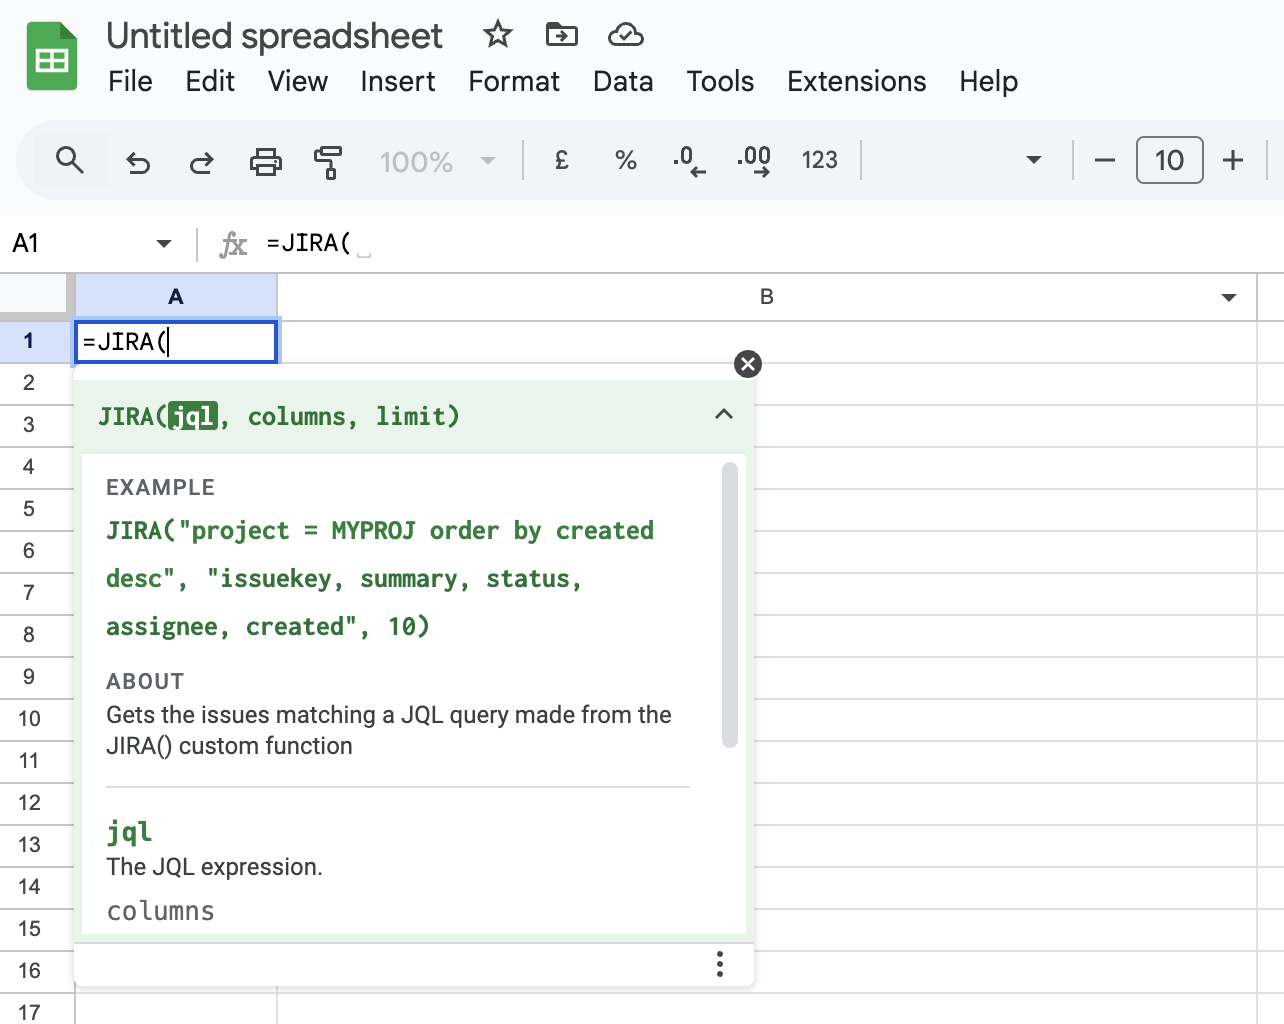Open the View menu
Image resolution: width=1284 pixels, height=1024 pixels.
coord(297,81)
